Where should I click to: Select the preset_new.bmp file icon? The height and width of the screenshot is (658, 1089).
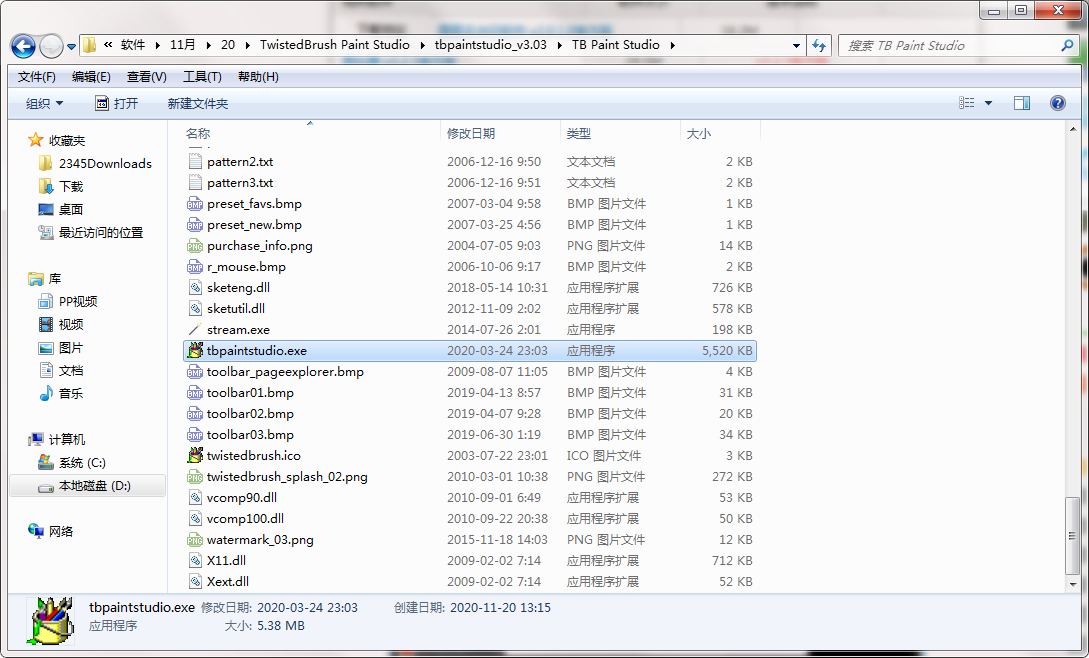click(195, 224)
